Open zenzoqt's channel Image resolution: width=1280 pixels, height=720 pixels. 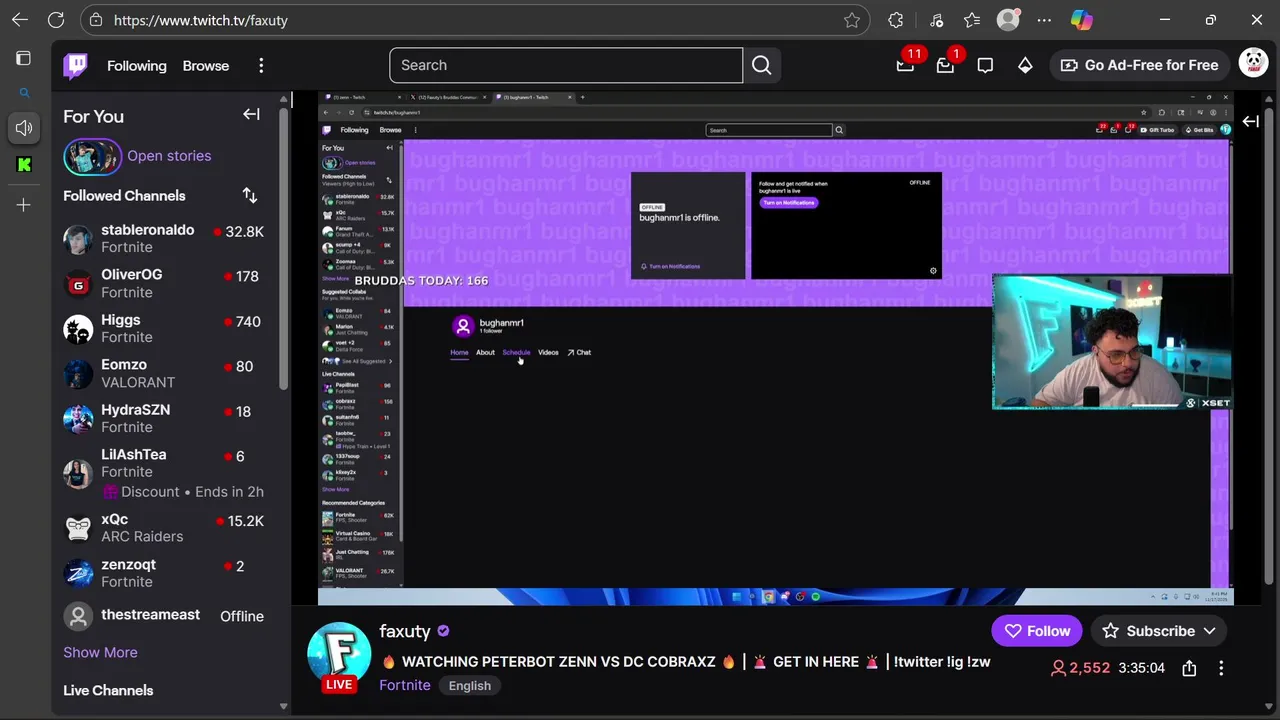[x=164, y=573]
